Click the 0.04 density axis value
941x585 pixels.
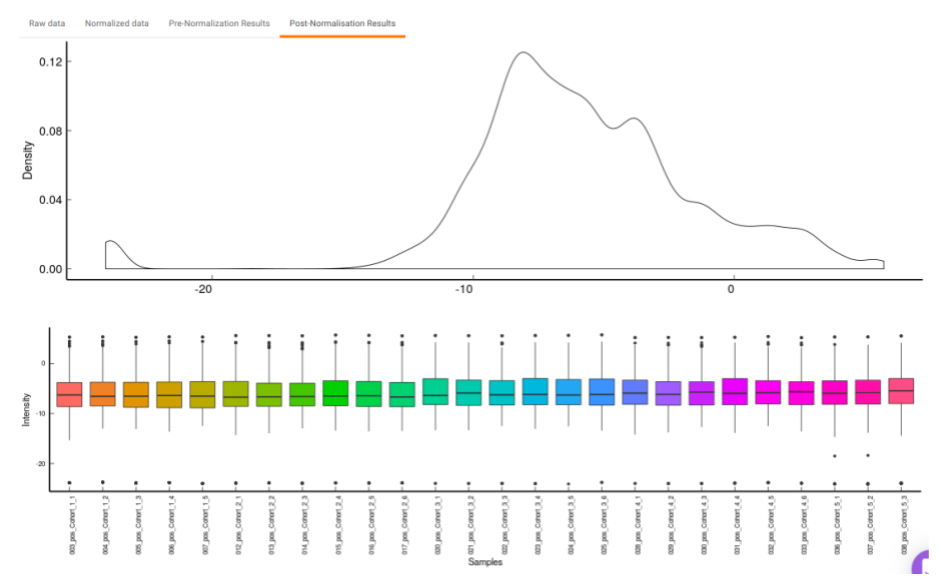point(51,200)
